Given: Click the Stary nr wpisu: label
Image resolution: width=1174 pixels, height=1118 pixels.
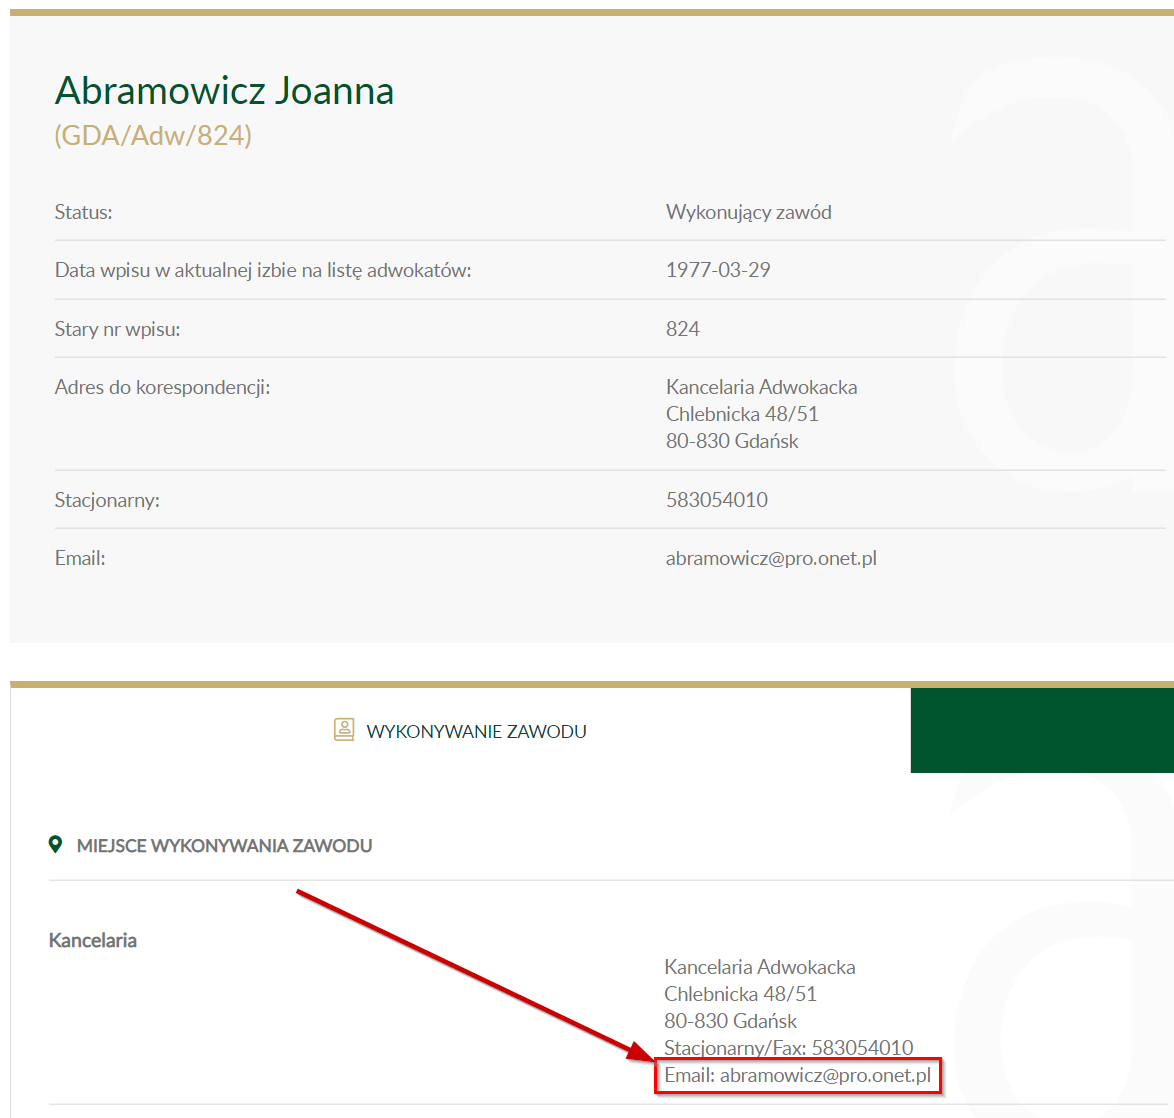Looking at the screenshot, I should 118,329.
